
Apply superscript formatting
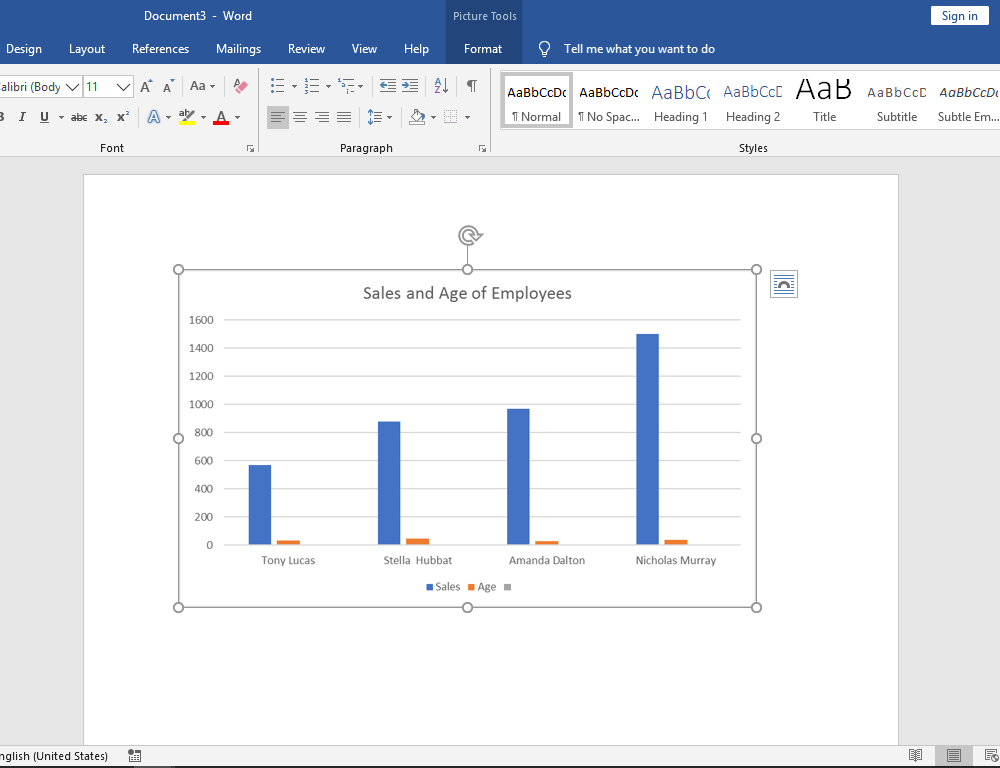tap(123, 117)
